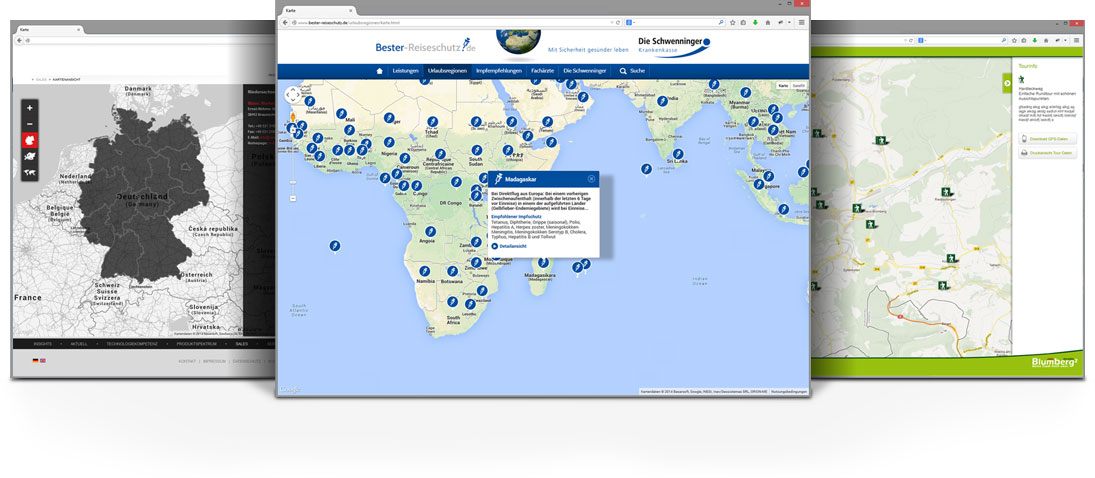Screen dimensions: 1095x478
Task: Open SALES in left window footer
Action: click(242, 344)
